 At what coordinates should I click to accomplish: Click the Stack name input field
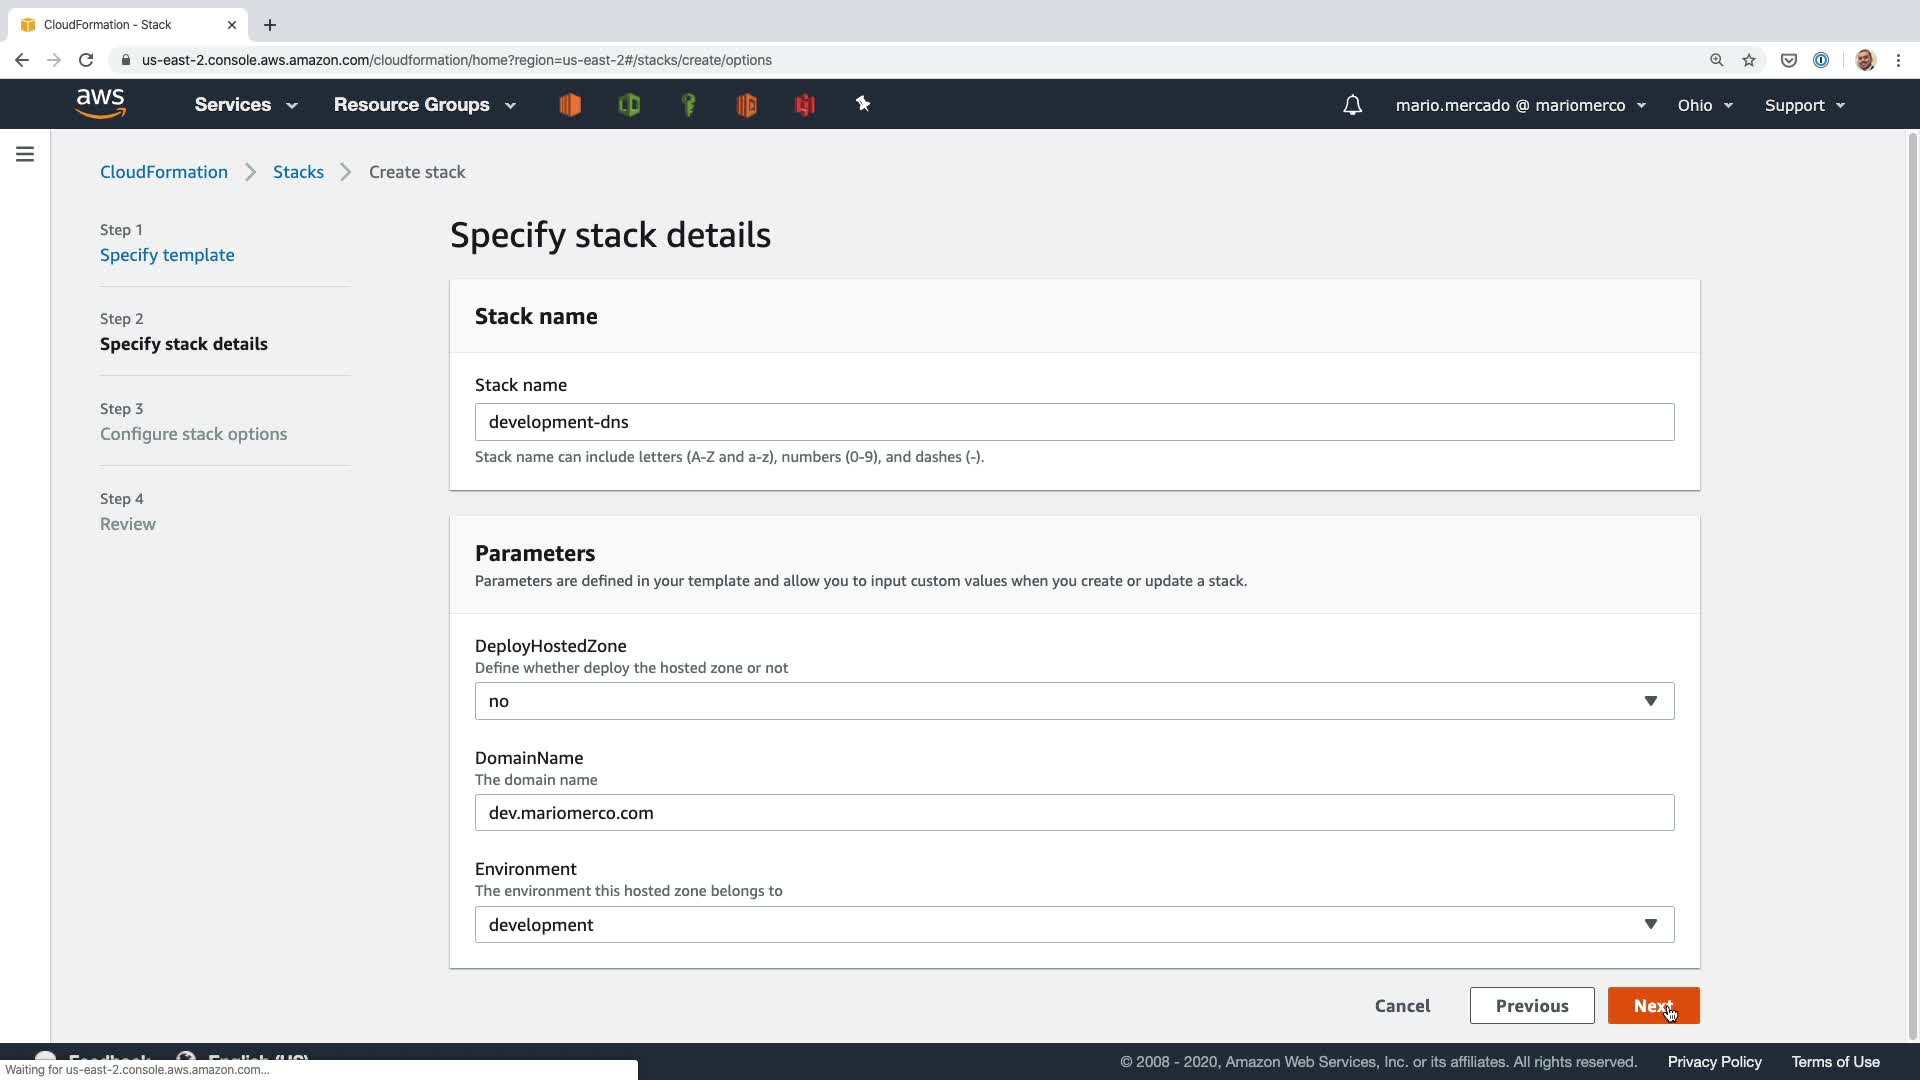click(1074, 422)
